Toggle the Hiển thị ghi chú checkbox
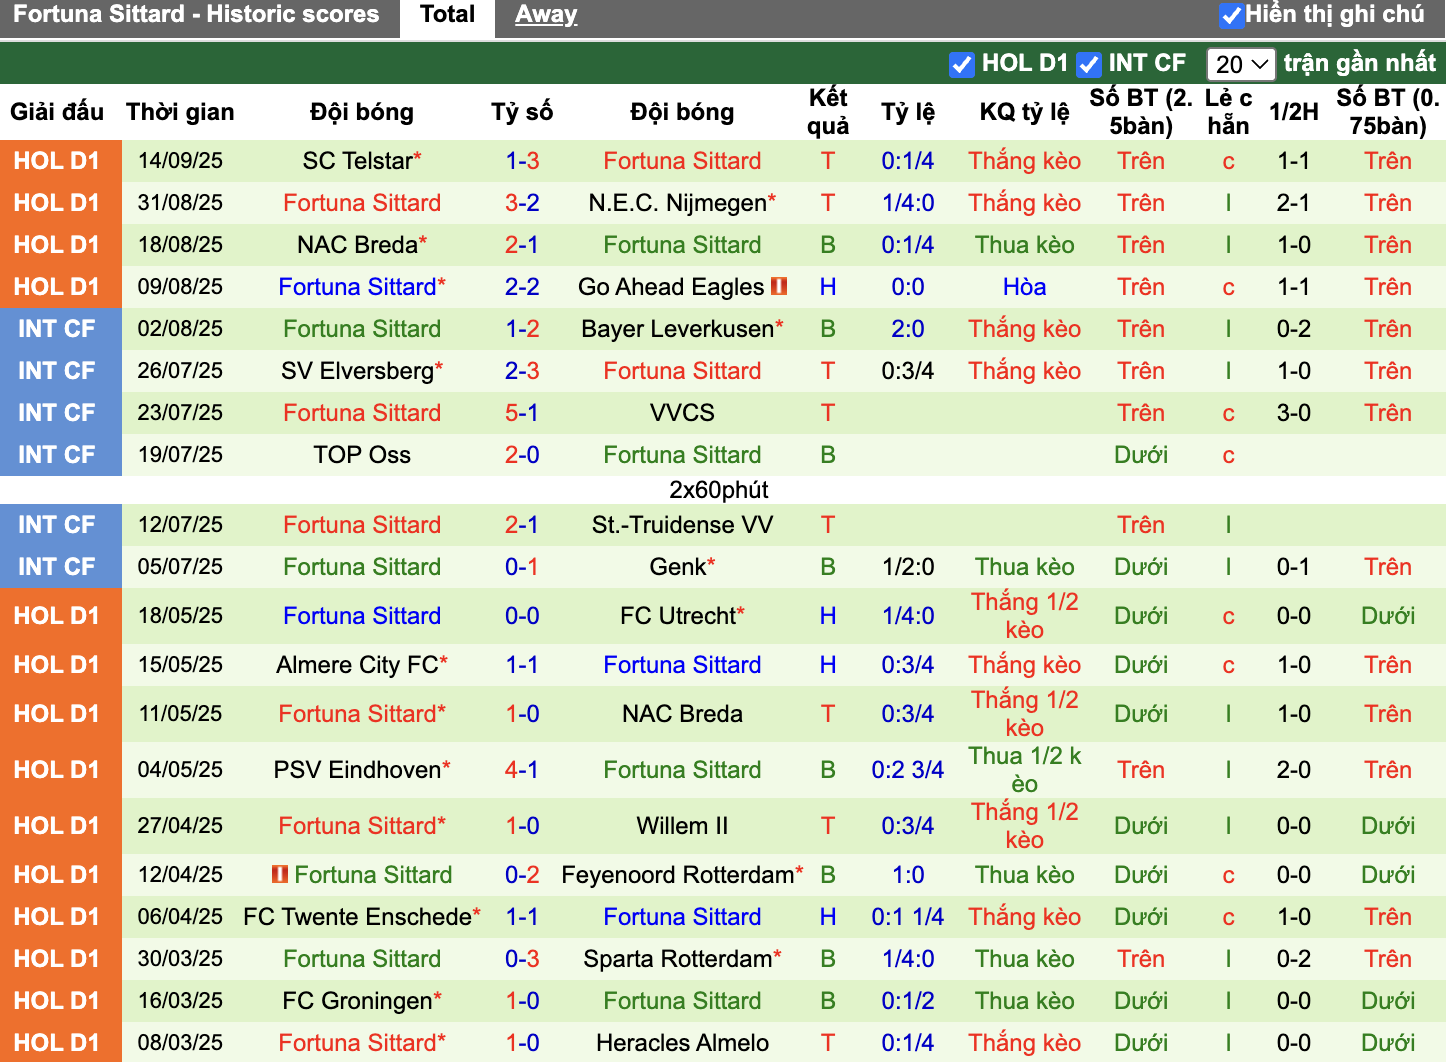Viewport: 1446px width, 1062px height. tap(1231, 15)
